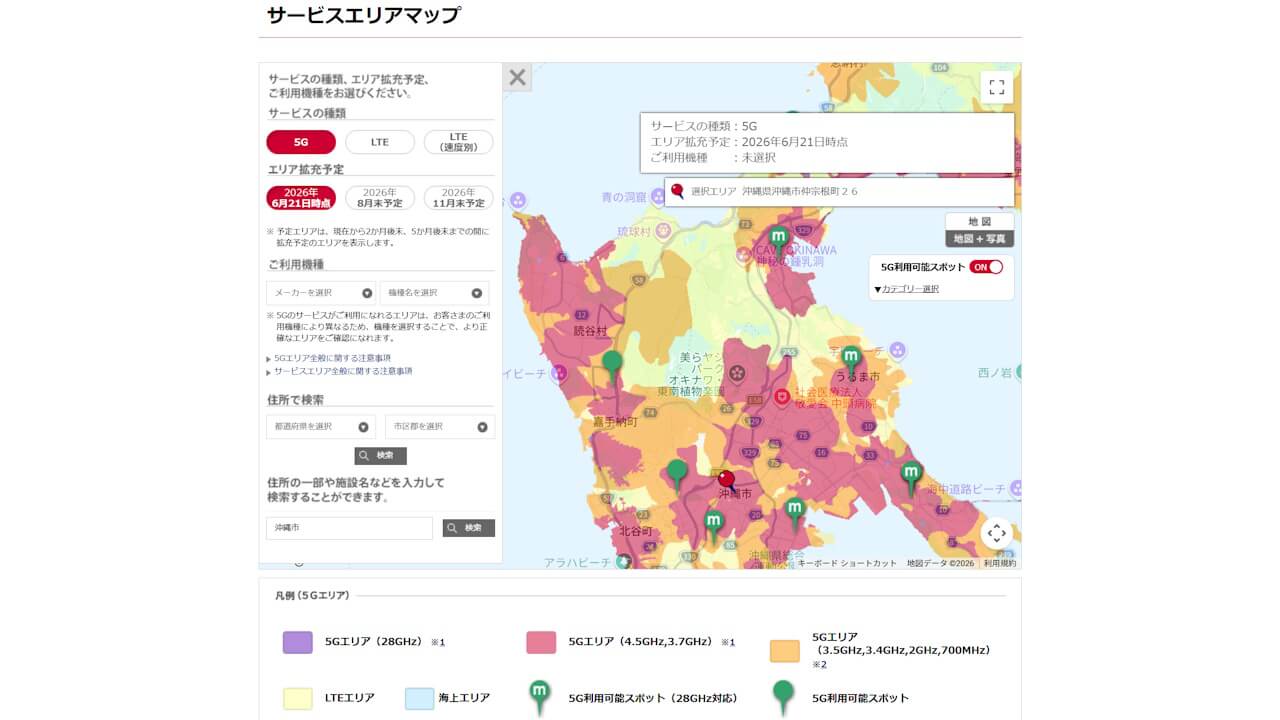Open the 市区郡を選択 dropdown
The image size is (1280, 720).
click(x=440, y=427)
